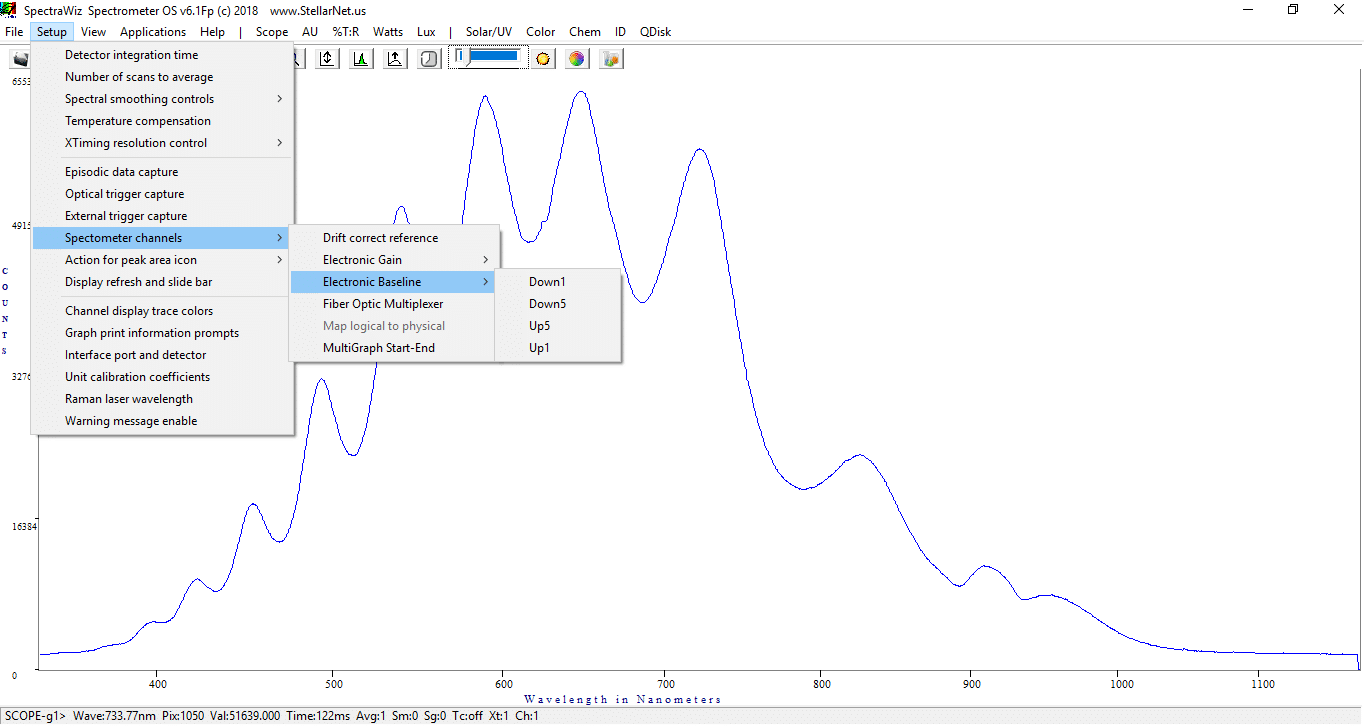Open Display refresh and slide bar

(x=162, y=282)
